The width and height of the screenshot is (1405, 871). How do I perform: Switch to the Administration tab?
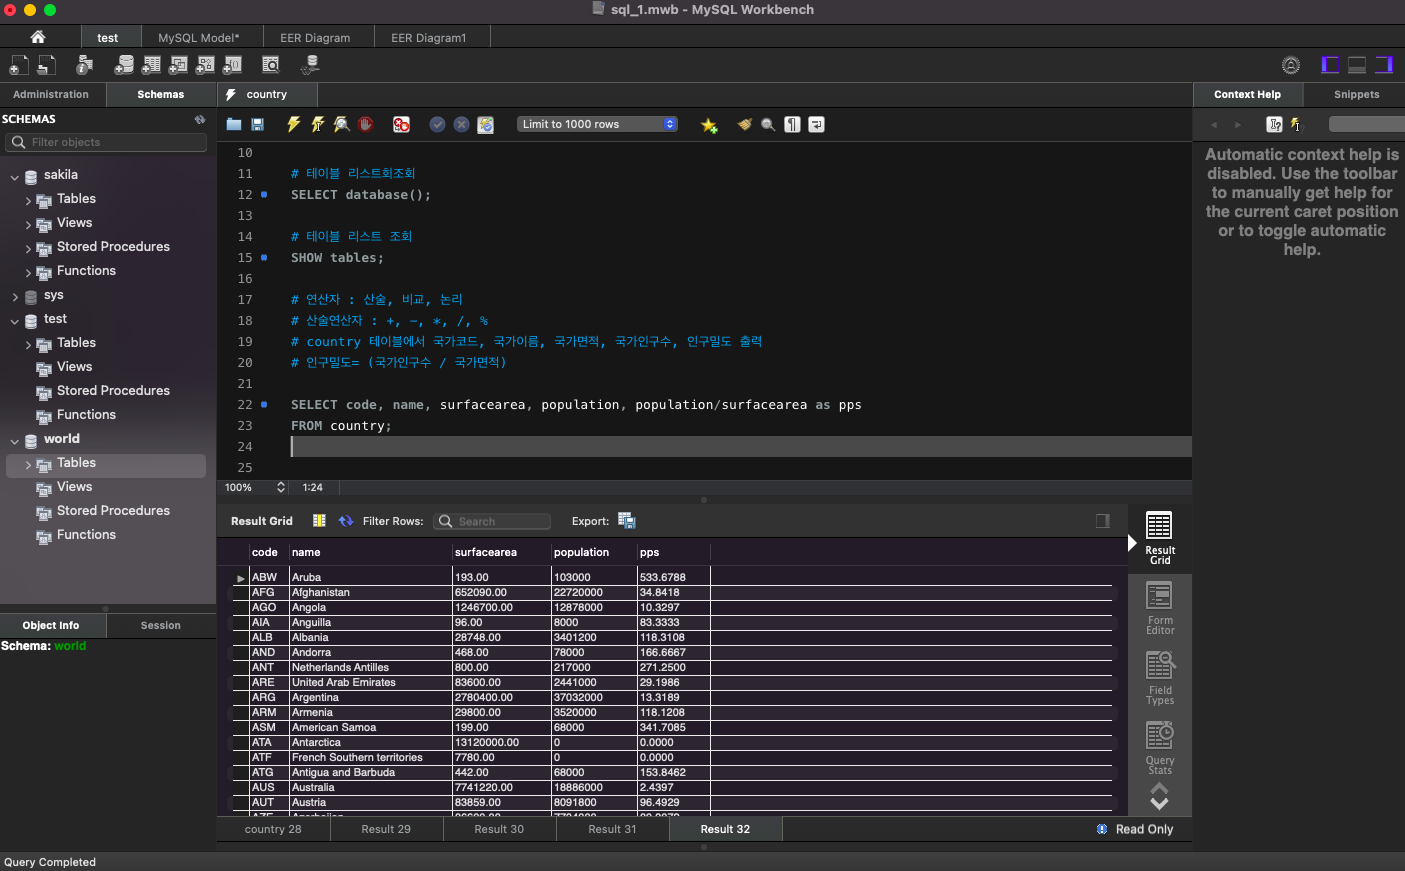click(x=51, y=94)
